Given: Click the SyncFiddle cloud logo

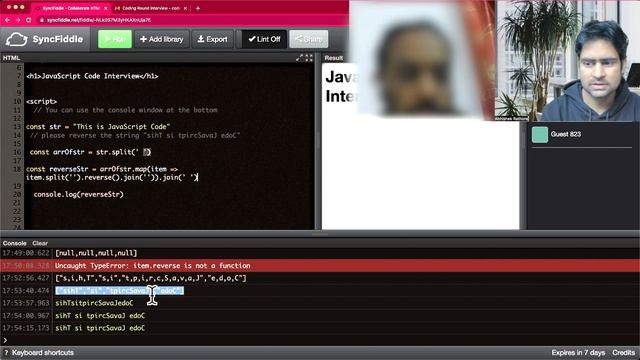Looking at the screenshot, I should [x=16, y=40].
